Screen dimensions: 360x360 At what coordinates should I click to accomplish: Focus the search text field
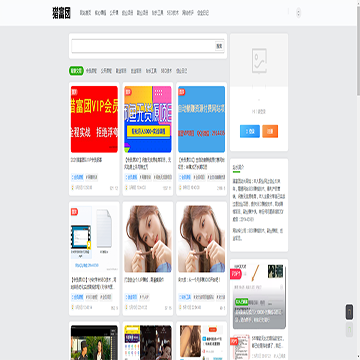click(143, 46)
